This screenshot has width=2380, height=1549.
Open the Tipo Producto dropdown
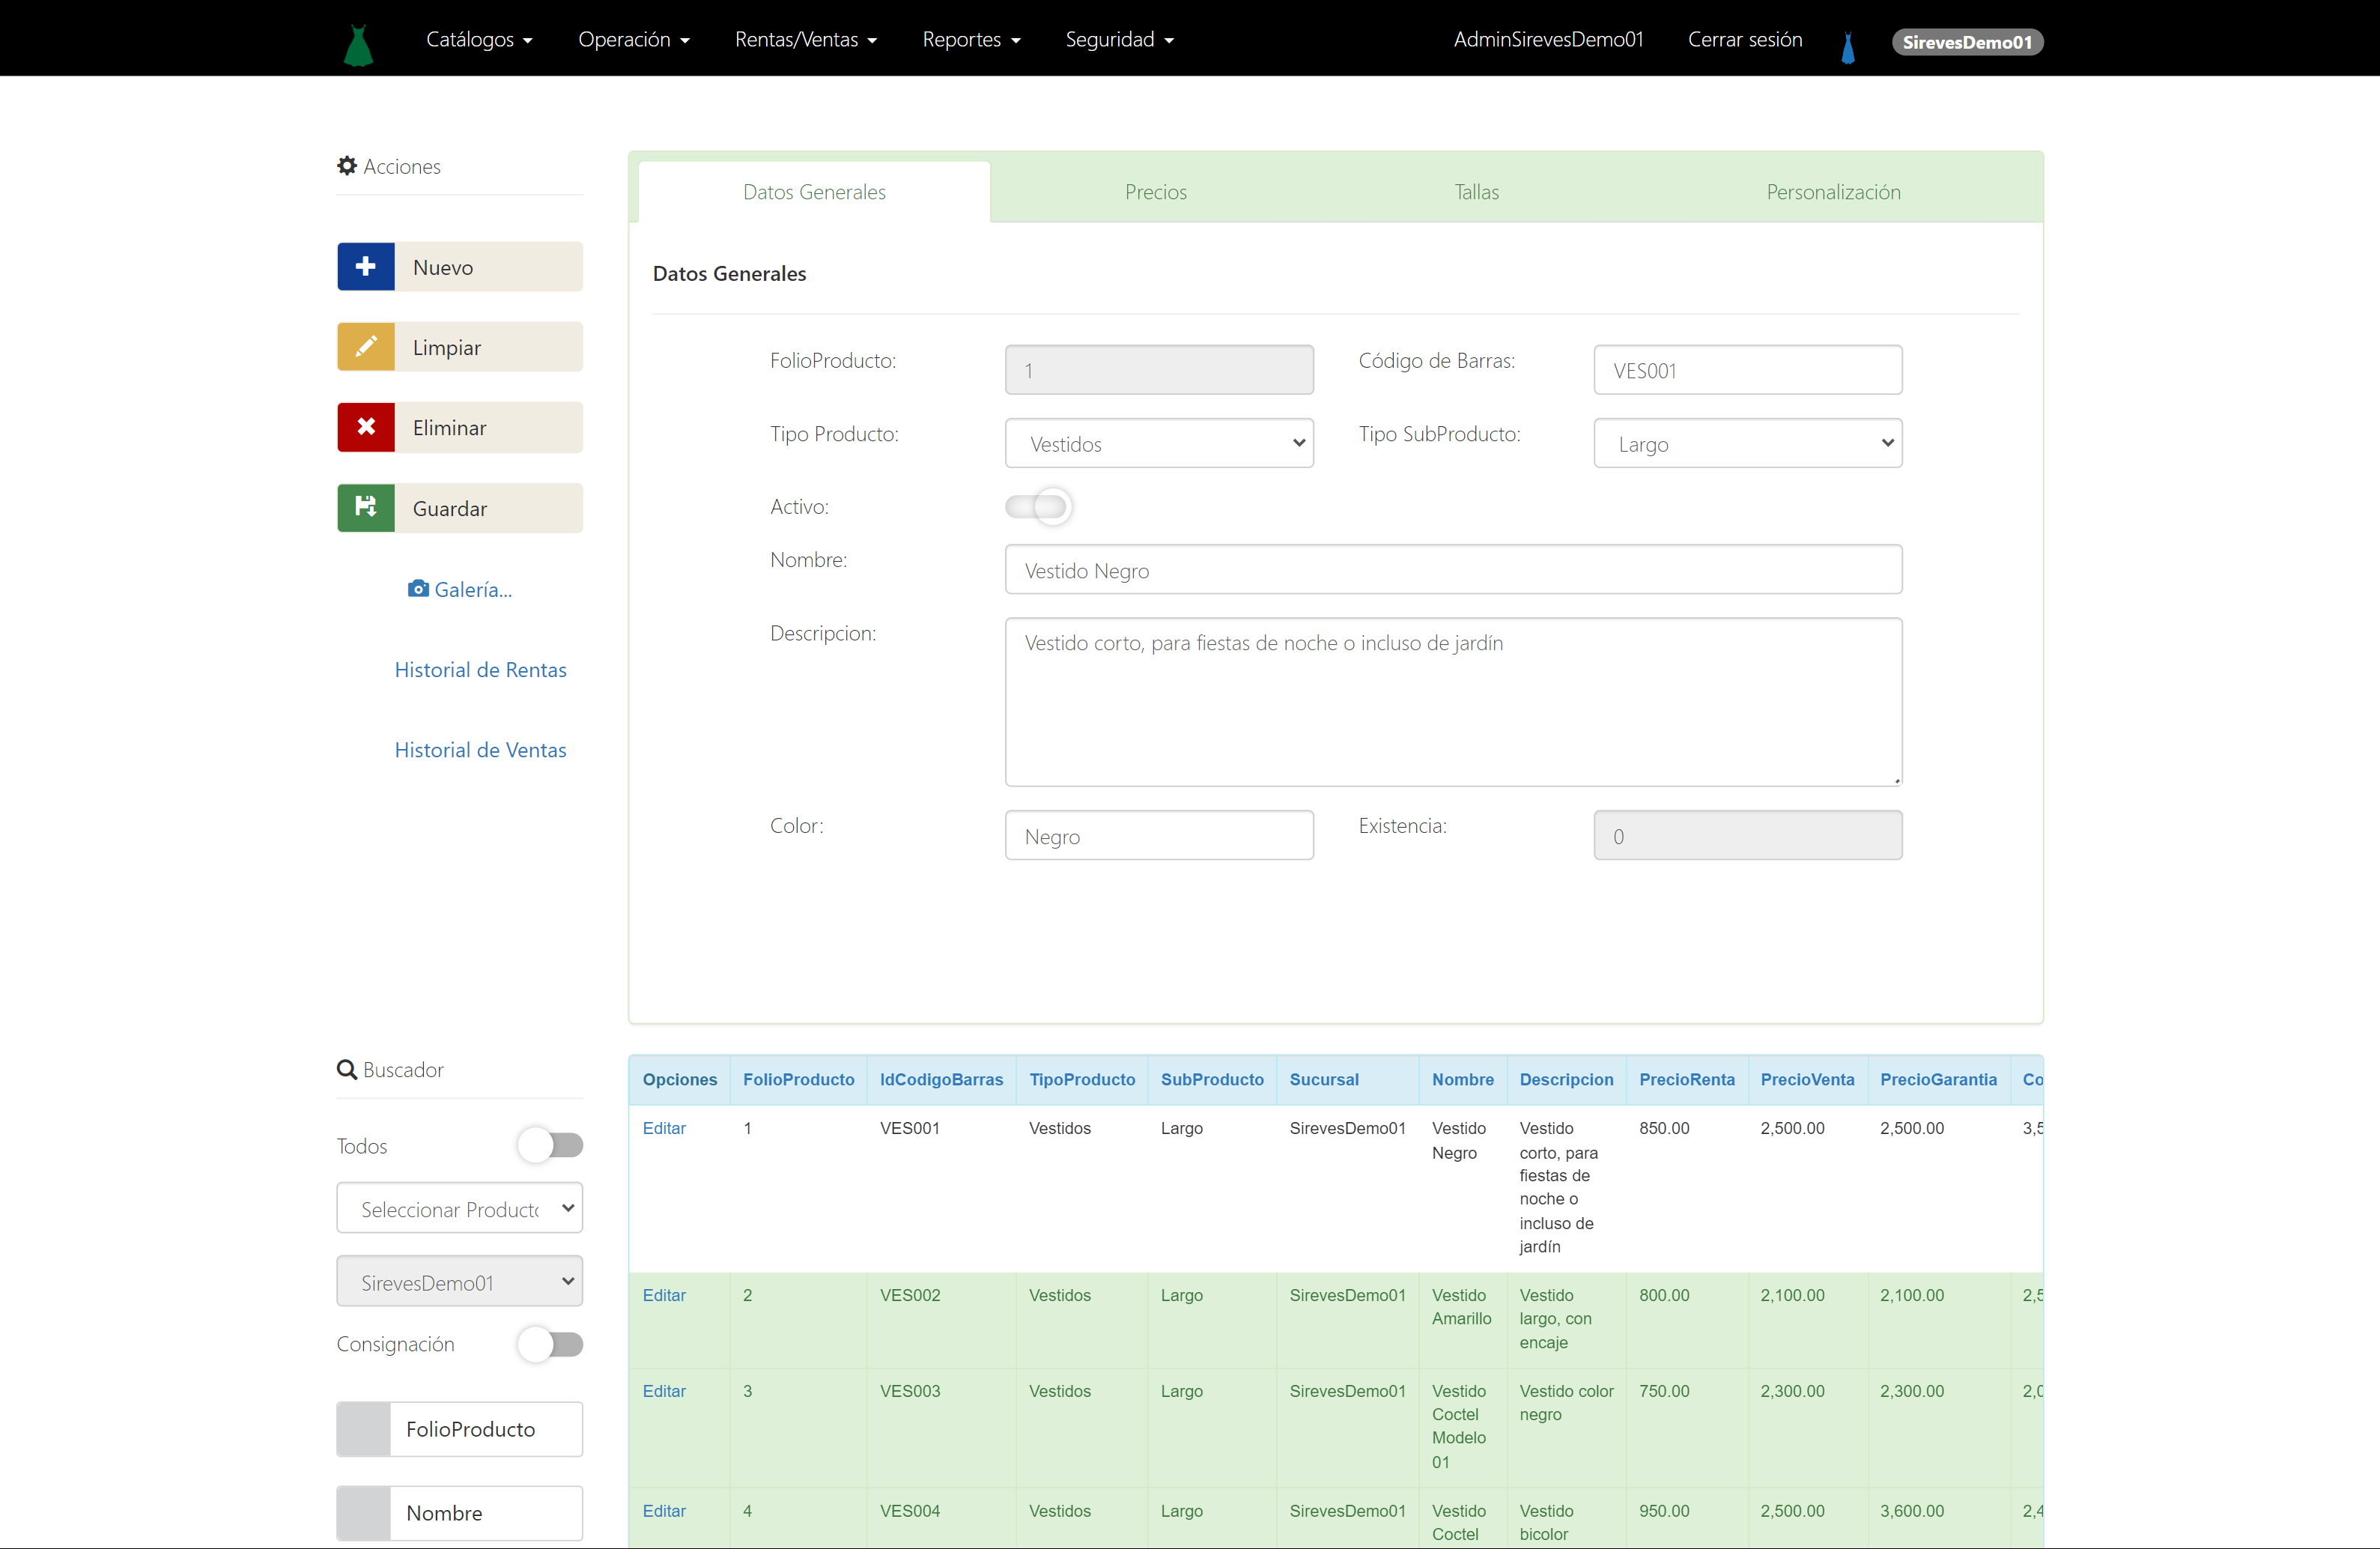1159,443
